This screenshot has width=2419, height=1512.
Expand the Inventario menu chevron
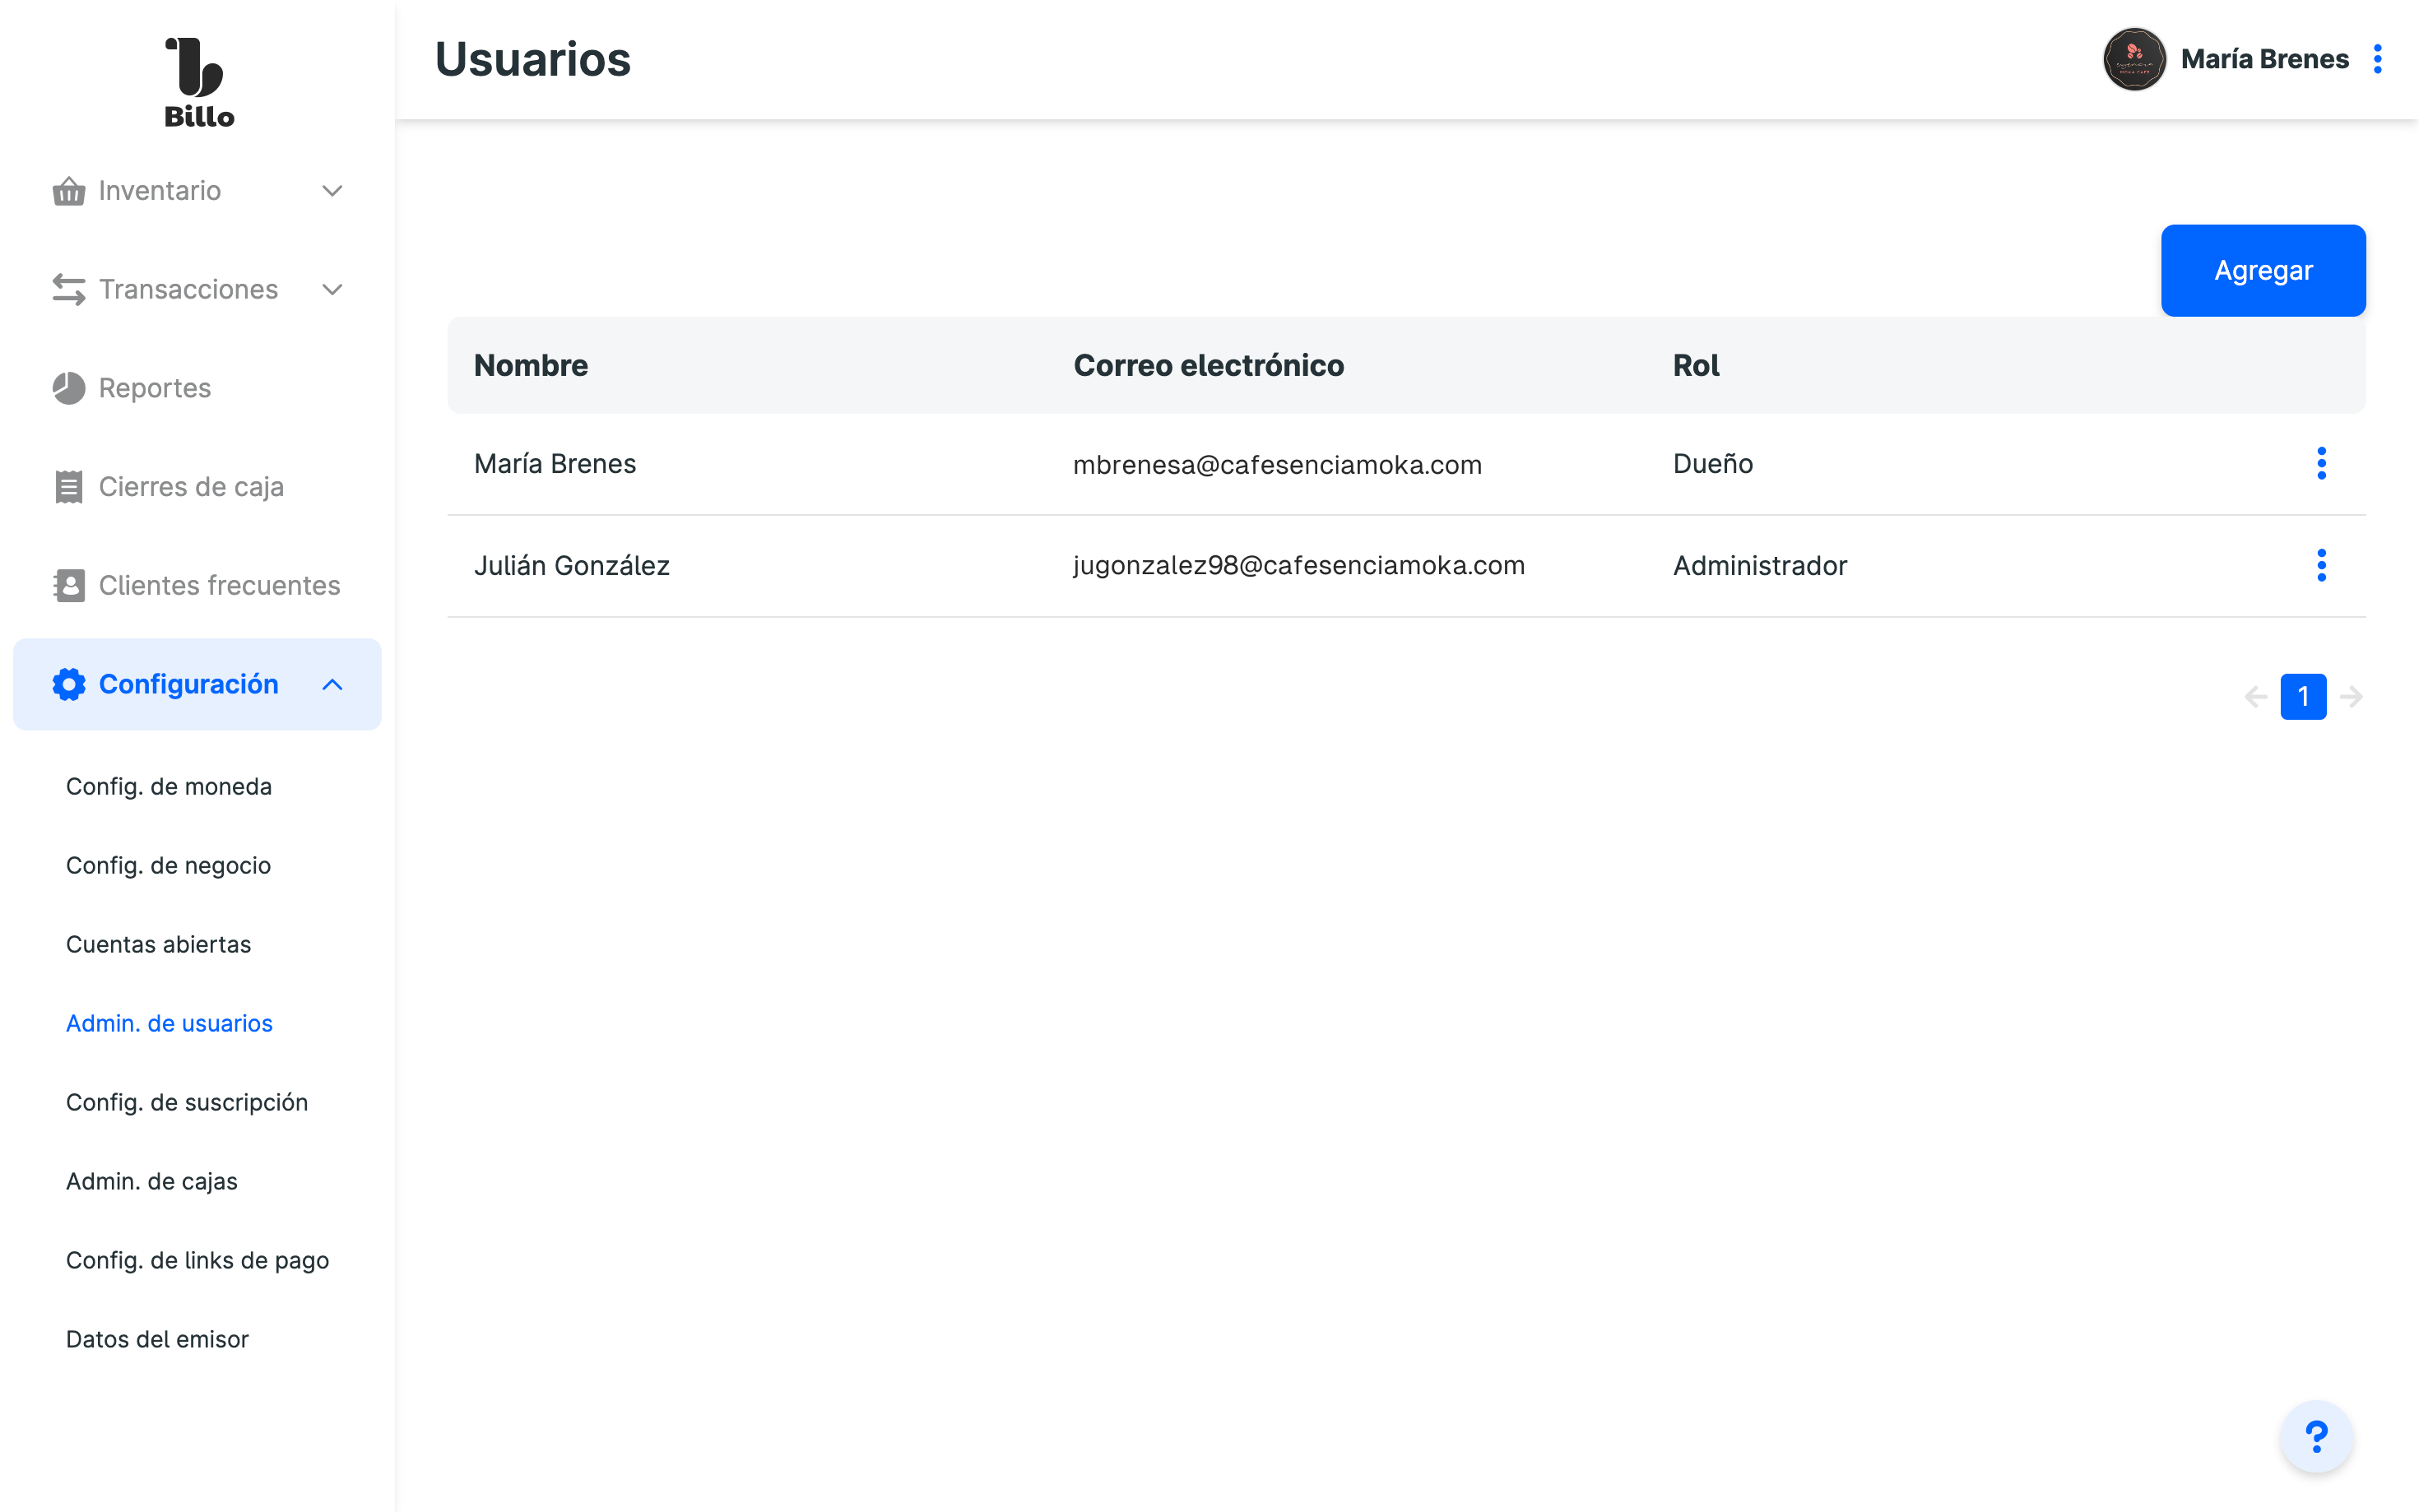click(332, 191)
